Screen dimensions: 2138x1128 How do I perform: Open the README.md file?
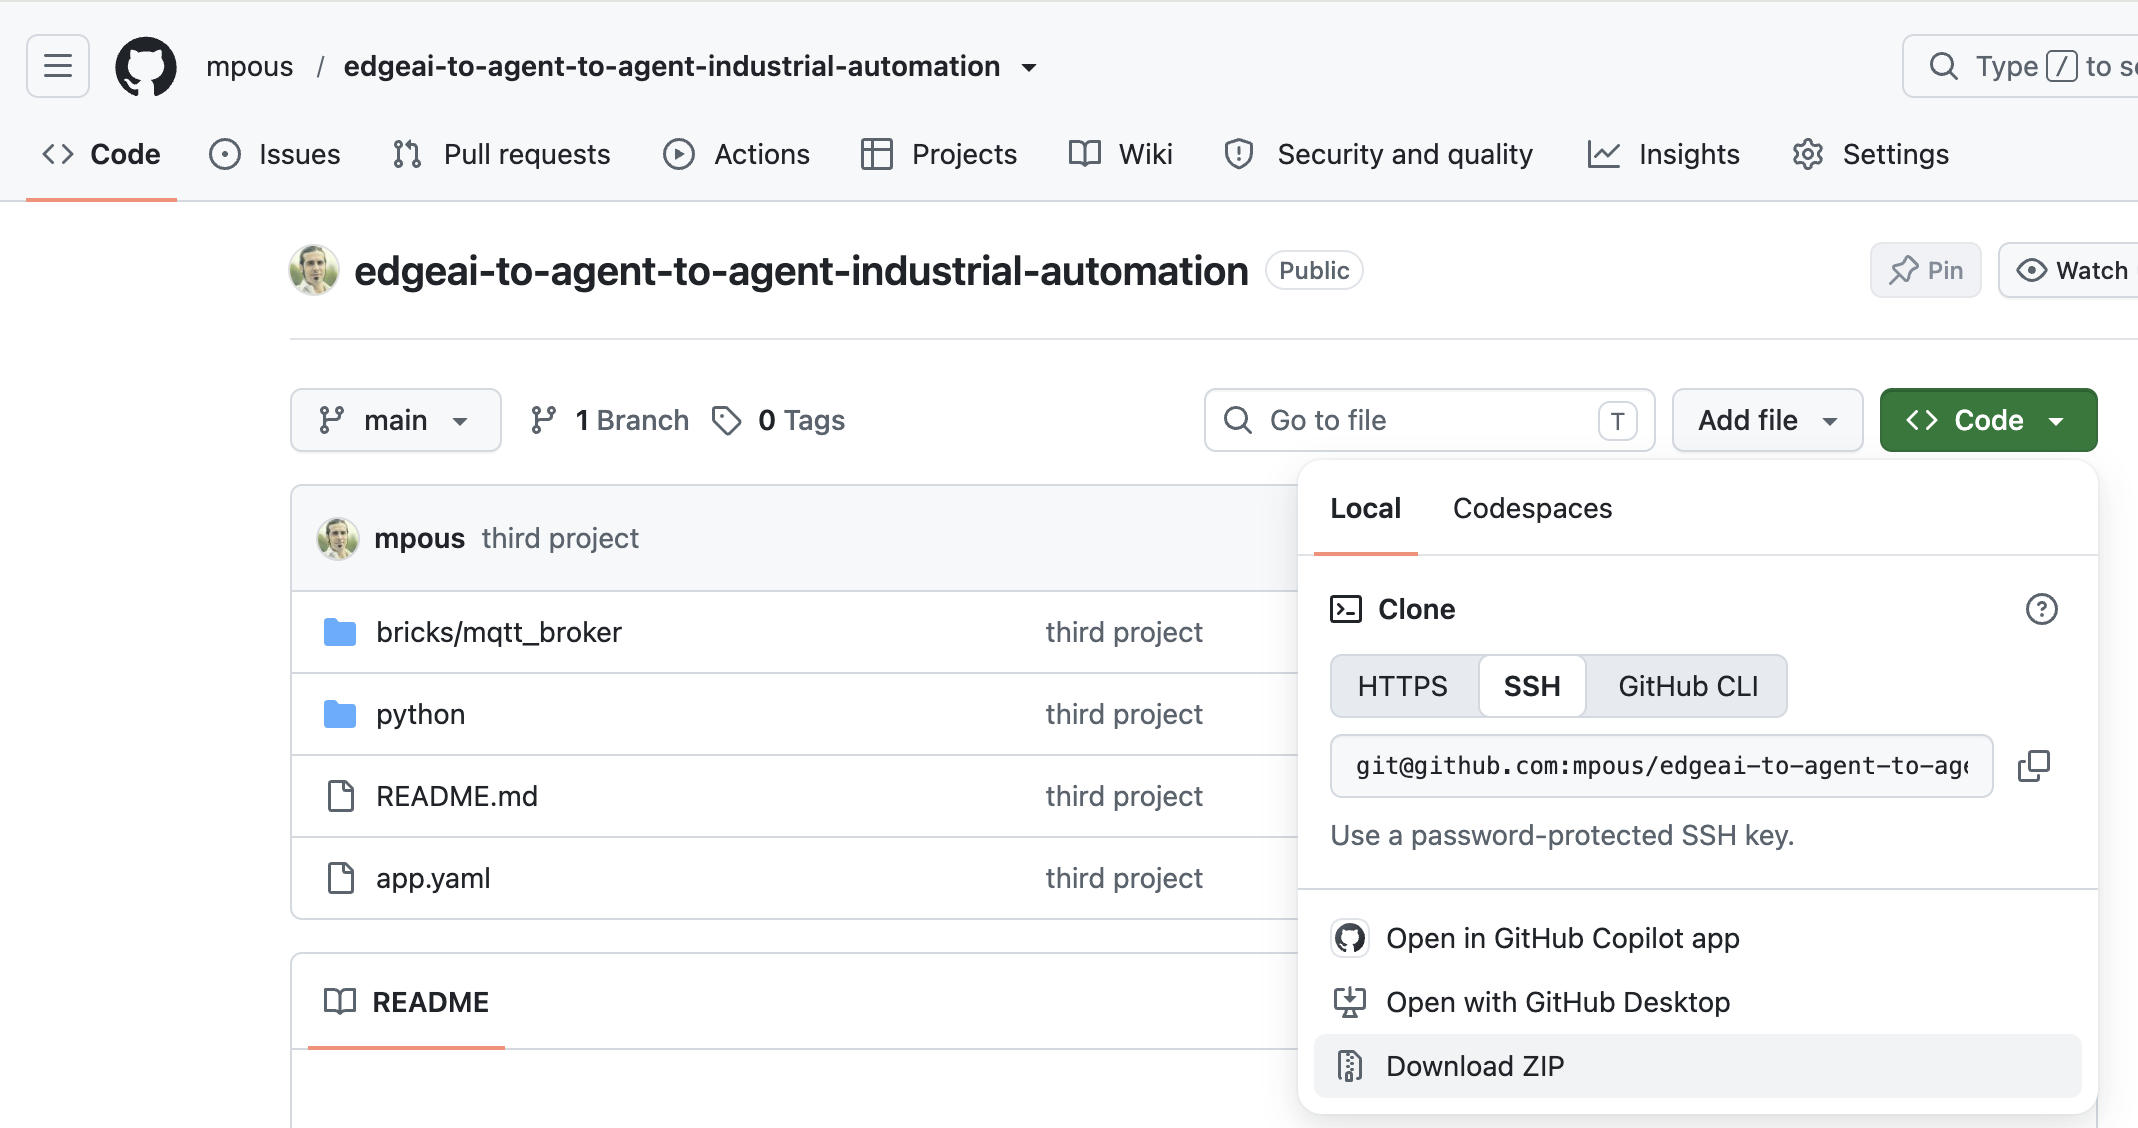point(457,796)
